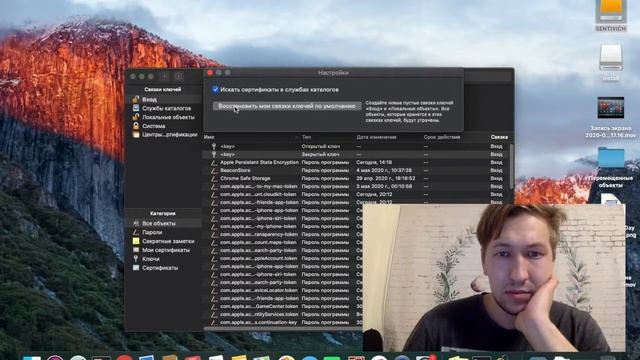
Task: Choose the Сертификаты category icon
Action: [x=136, y=268]
